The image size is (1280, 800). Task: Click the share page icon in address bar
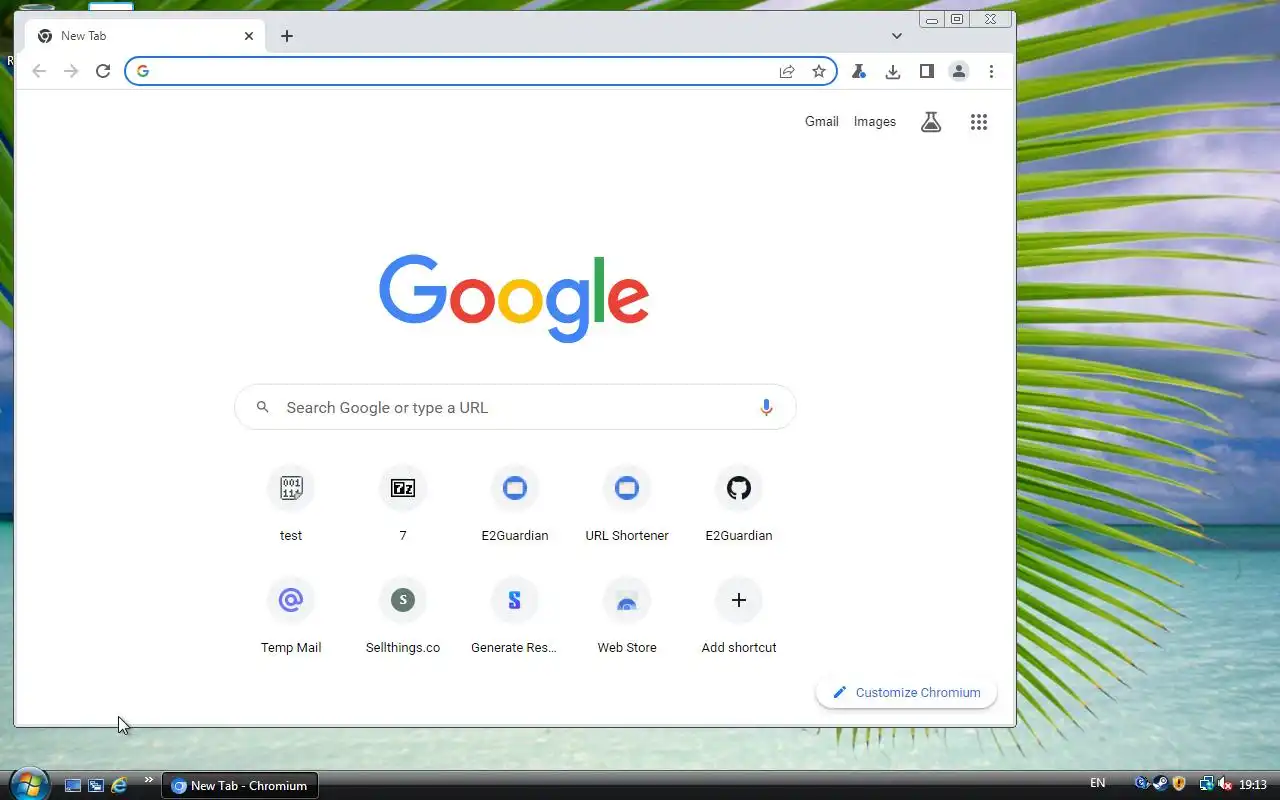[x=787, y=71]
